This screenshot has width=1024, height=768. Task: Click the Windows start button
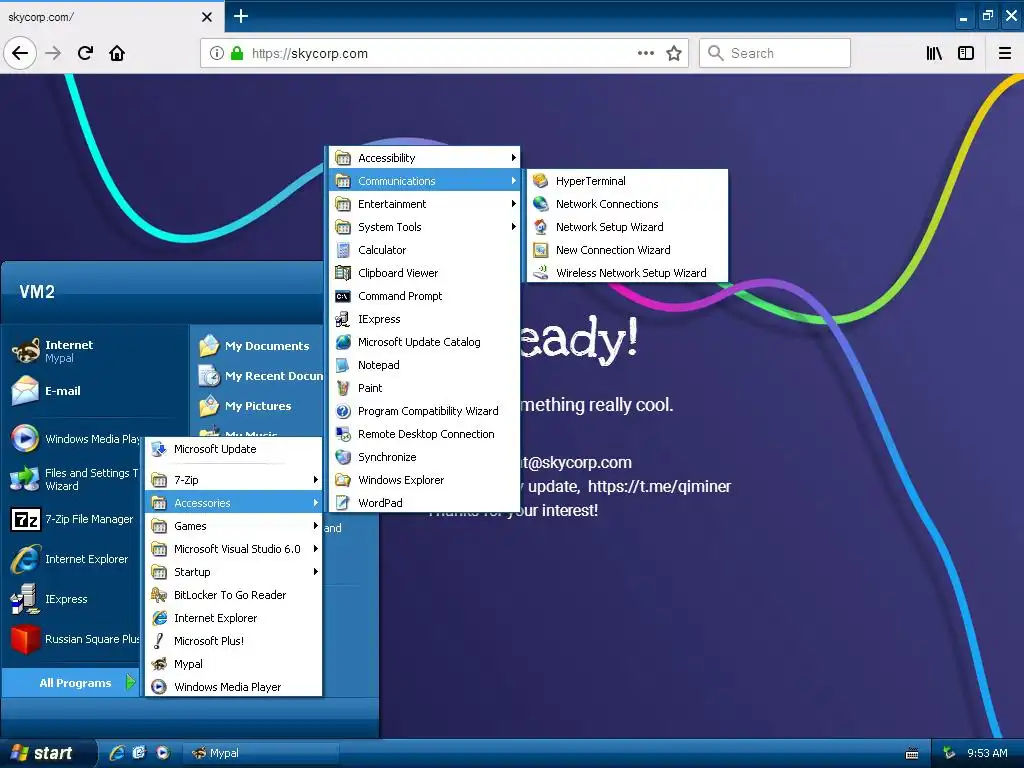[x=47, y=754]
